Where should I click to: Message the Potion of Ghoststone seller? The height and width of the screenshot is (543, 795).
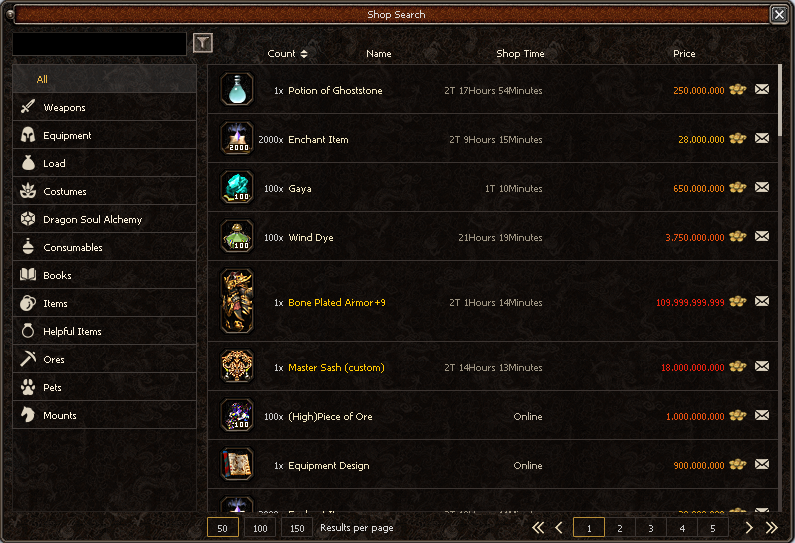tap(762, 90)
